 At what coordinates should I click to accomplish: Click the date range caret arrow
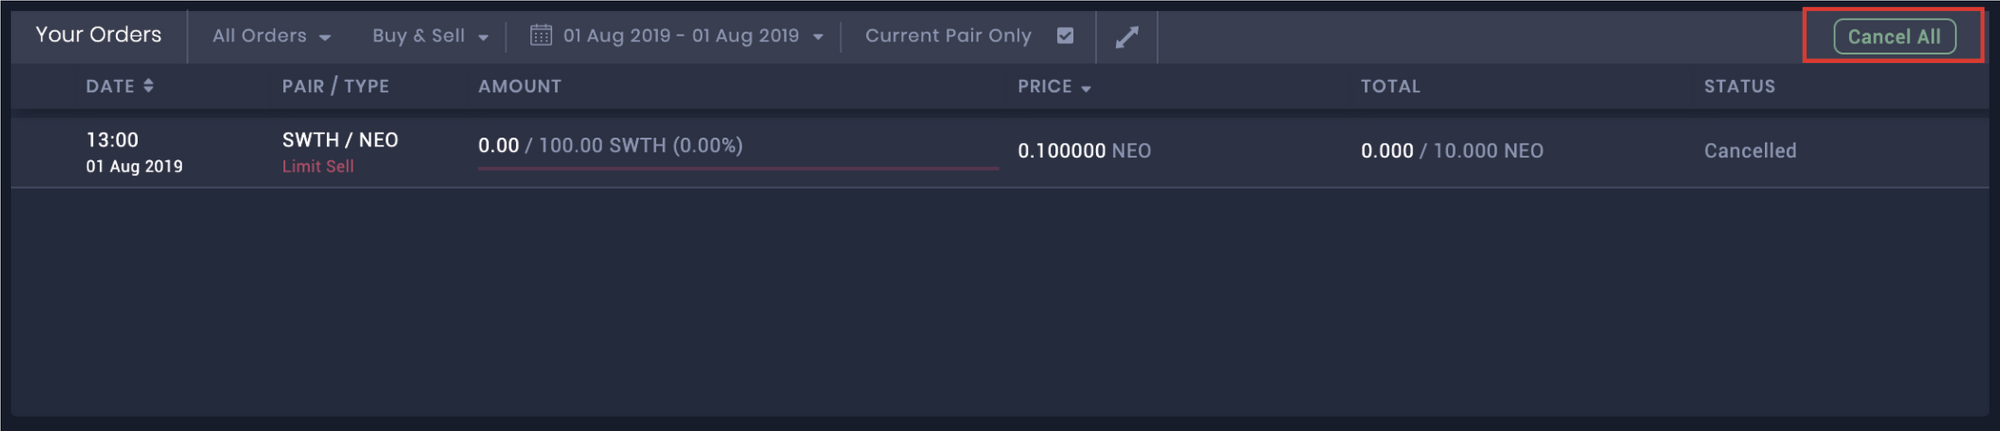click(818, 38)
